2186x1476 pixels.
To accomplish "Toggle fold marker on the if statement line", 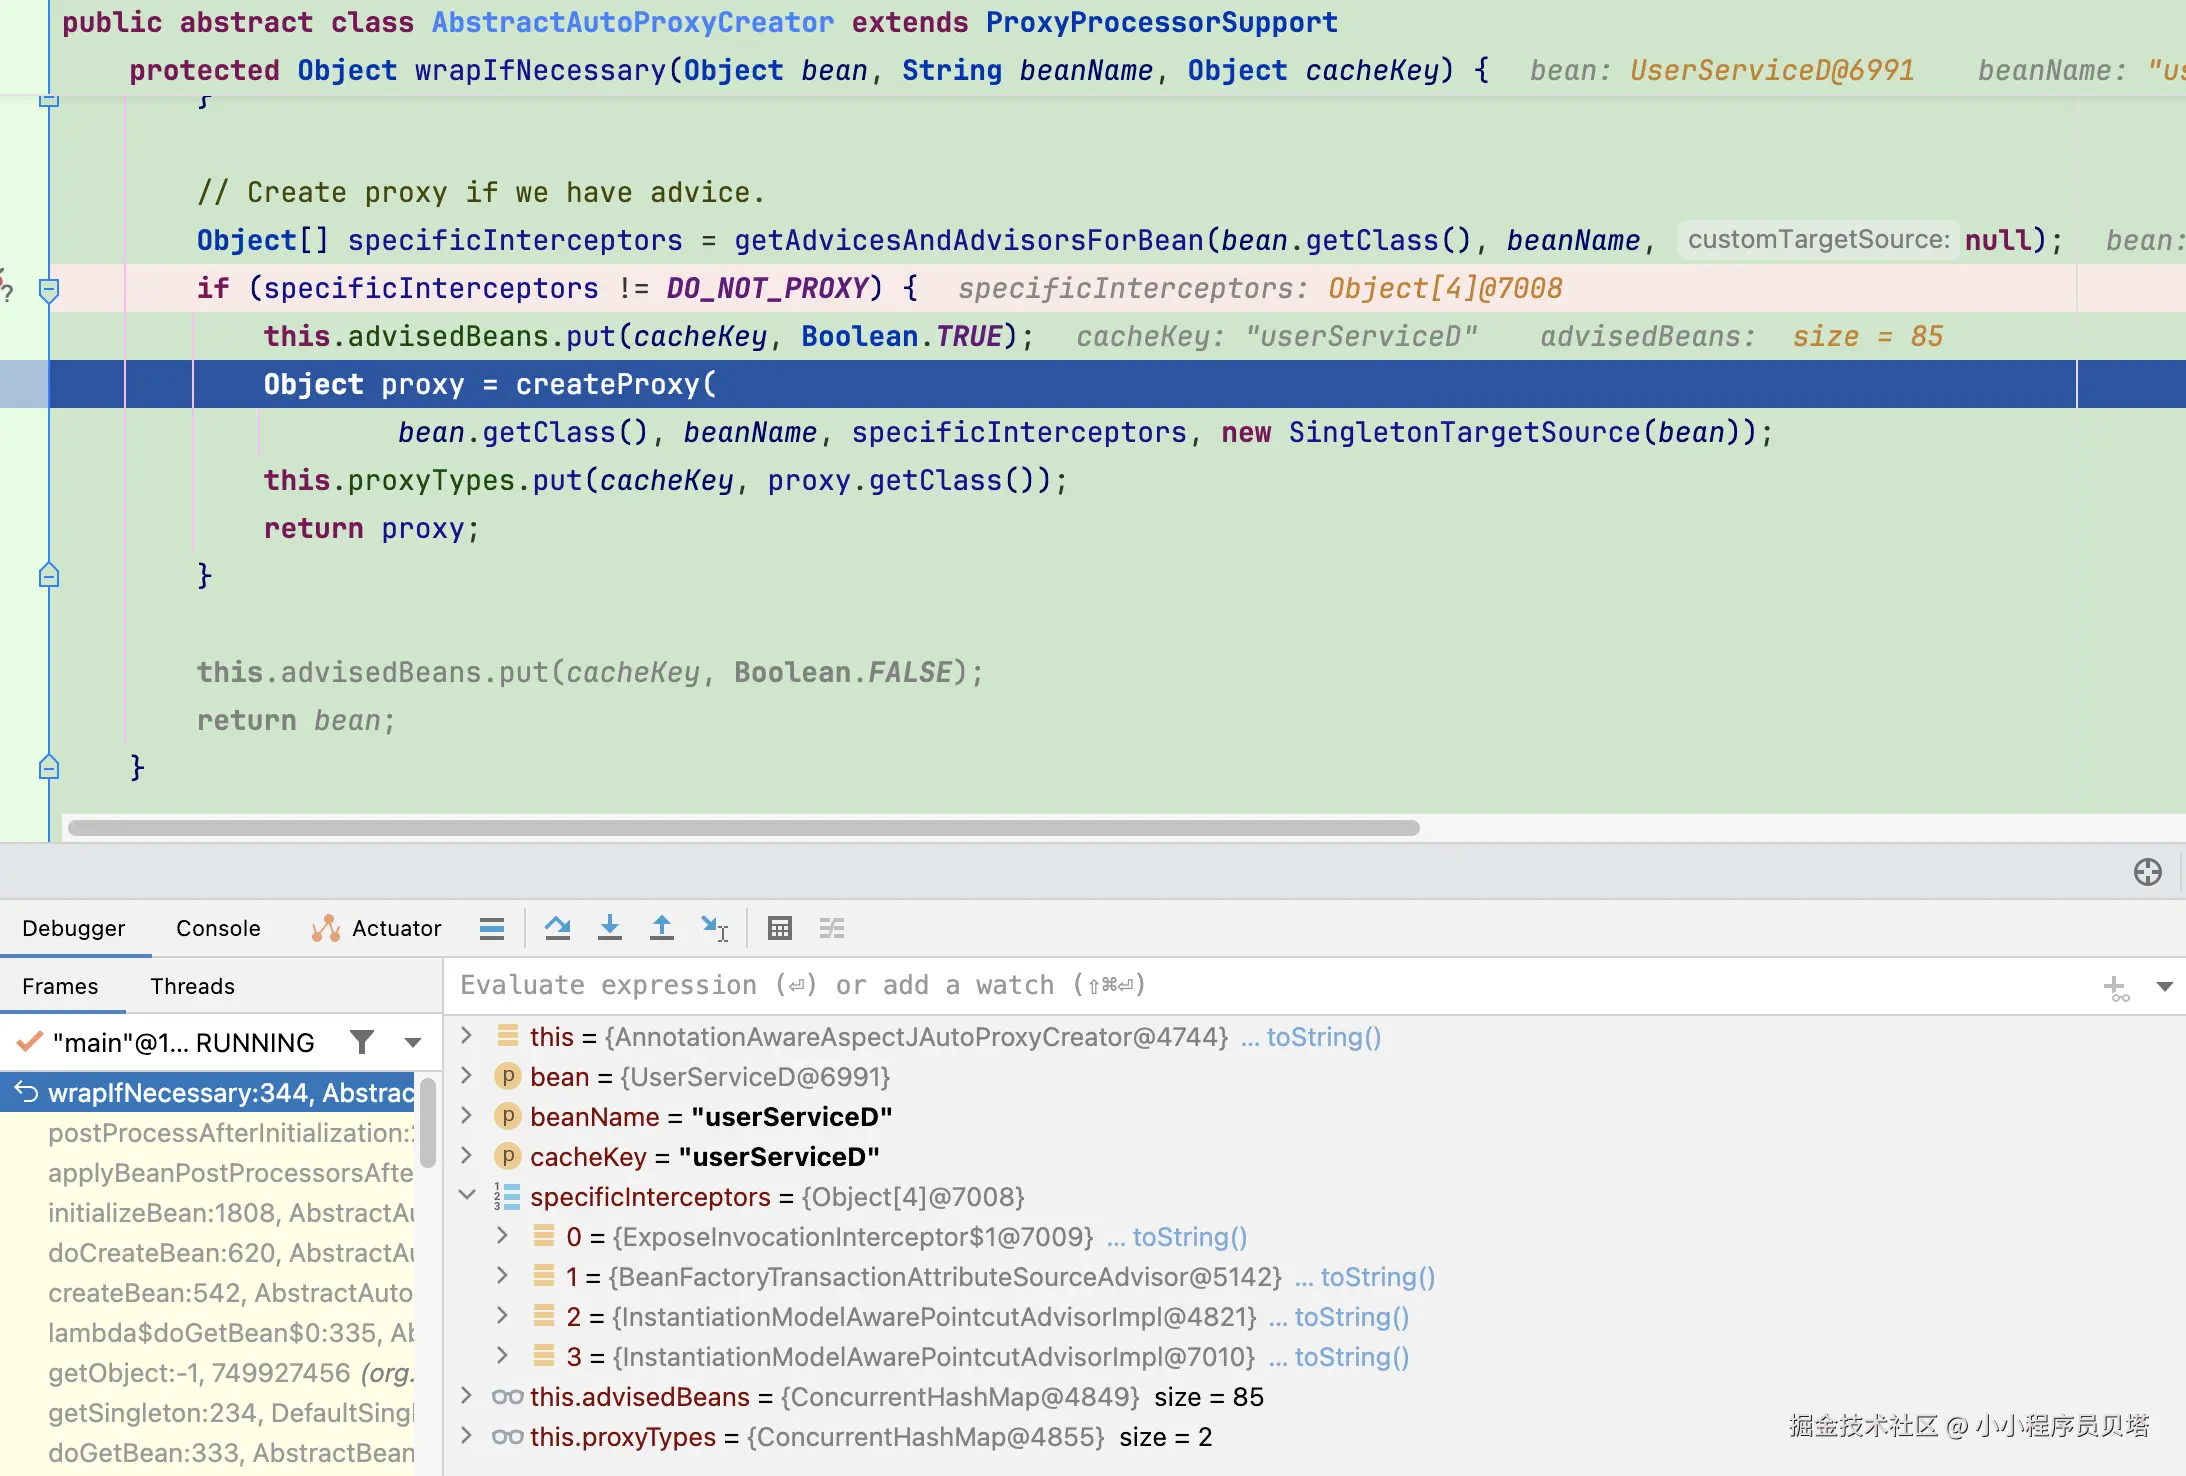I will [x=48, y=290].
